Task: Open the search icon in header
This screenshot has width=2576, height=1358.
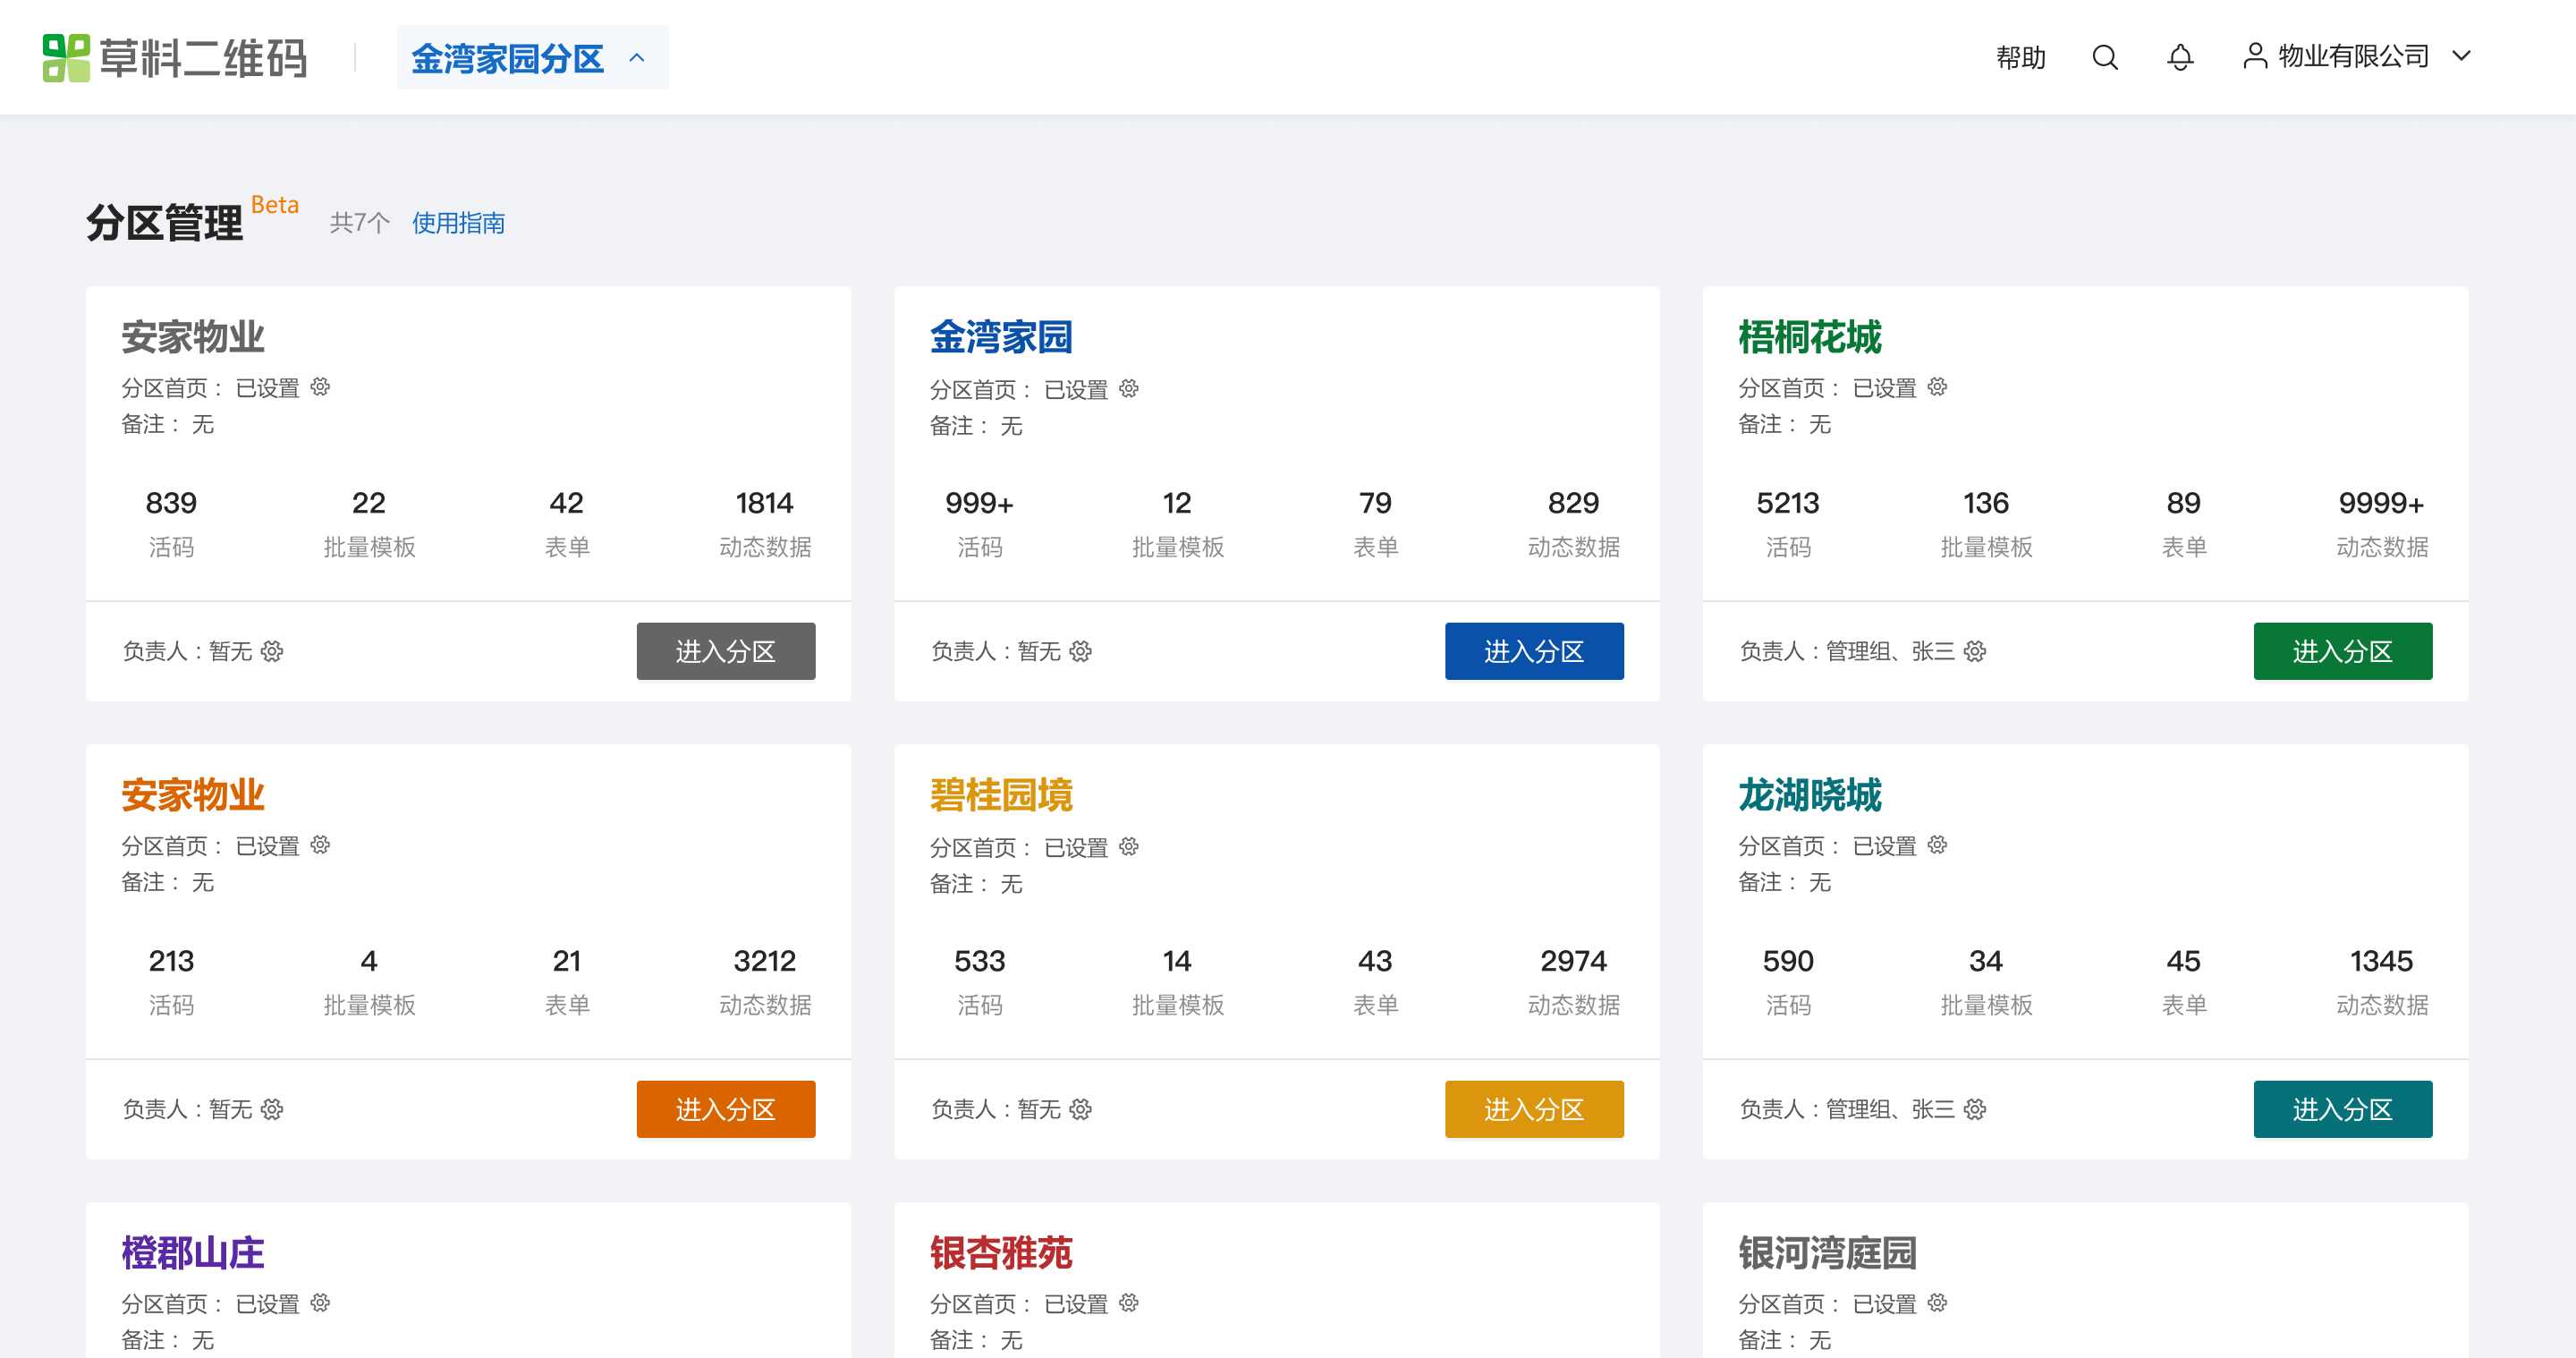Action: pyautogui.click(x=2105, y=57)
